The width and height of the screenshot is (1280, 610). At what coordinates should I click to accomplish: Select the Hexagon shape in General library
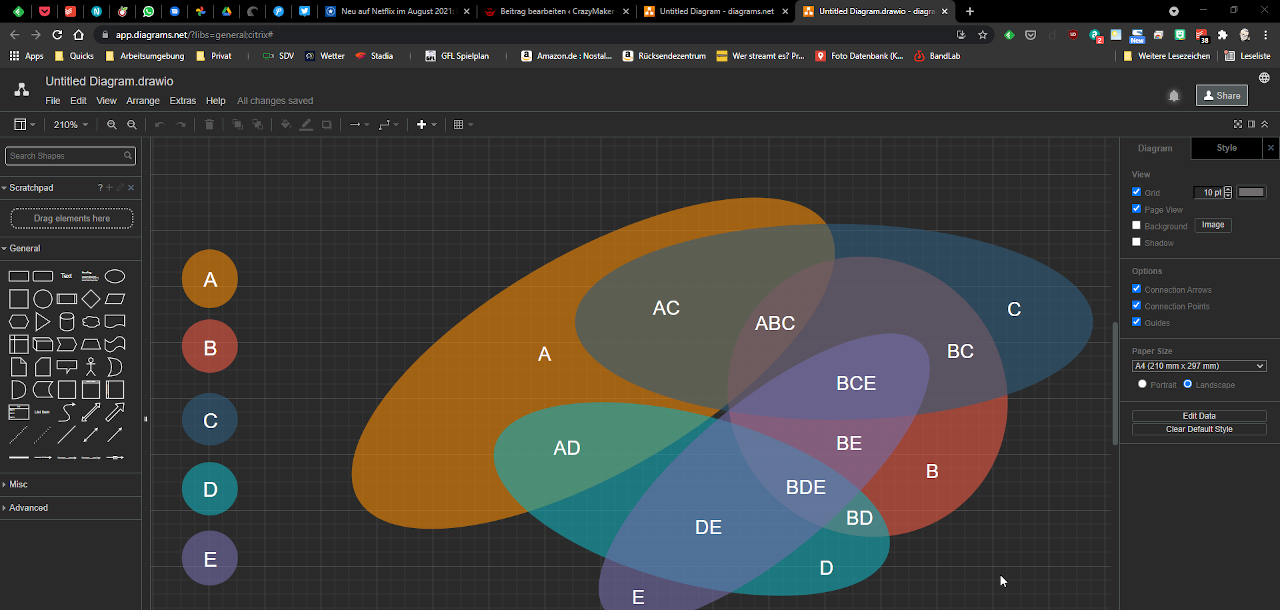click(x=18, y=322)
